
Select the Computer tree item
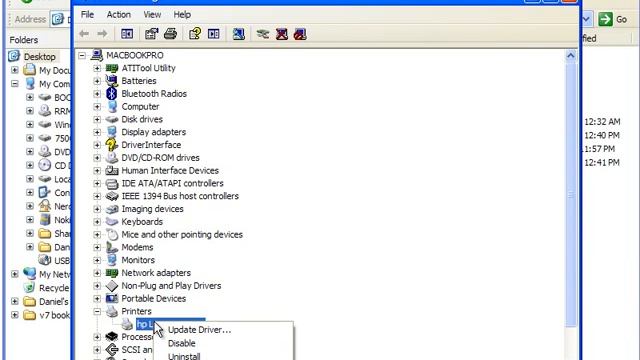(140, 107)
